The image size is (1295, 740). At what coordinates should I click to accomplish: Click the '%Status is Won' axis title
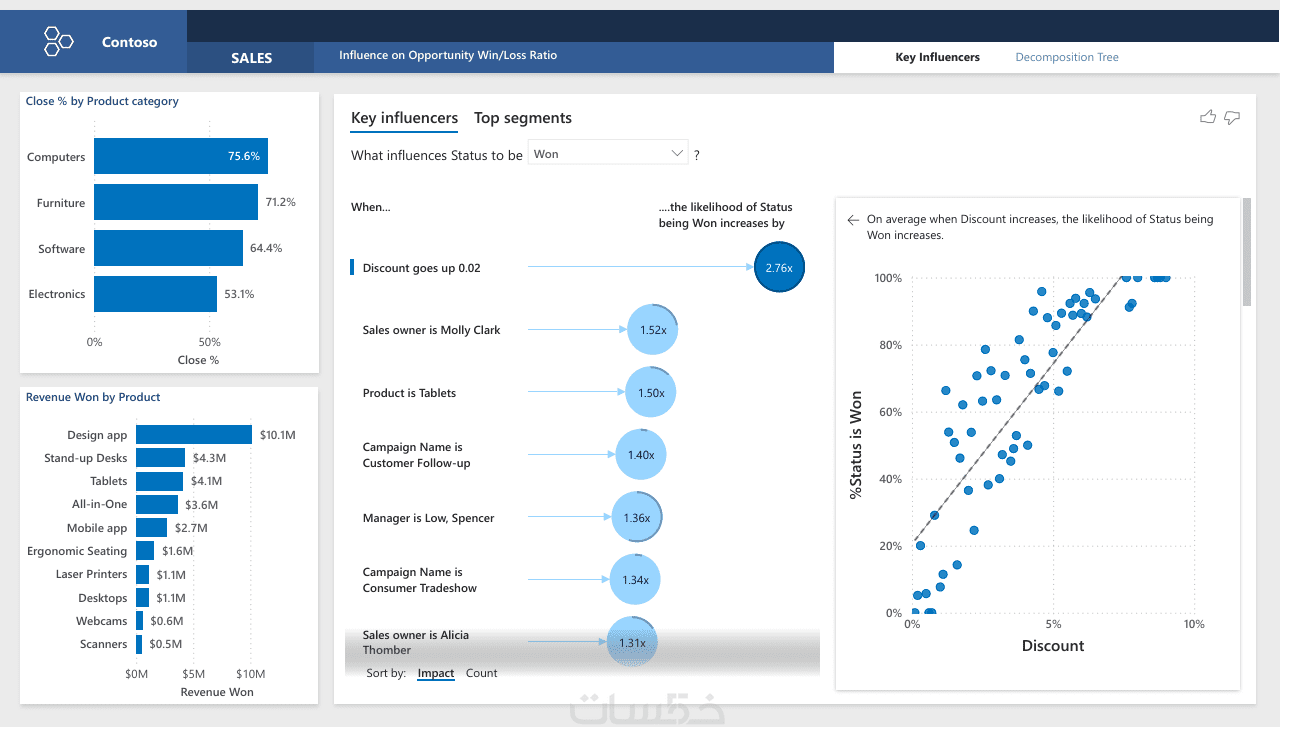pos(856,445)
